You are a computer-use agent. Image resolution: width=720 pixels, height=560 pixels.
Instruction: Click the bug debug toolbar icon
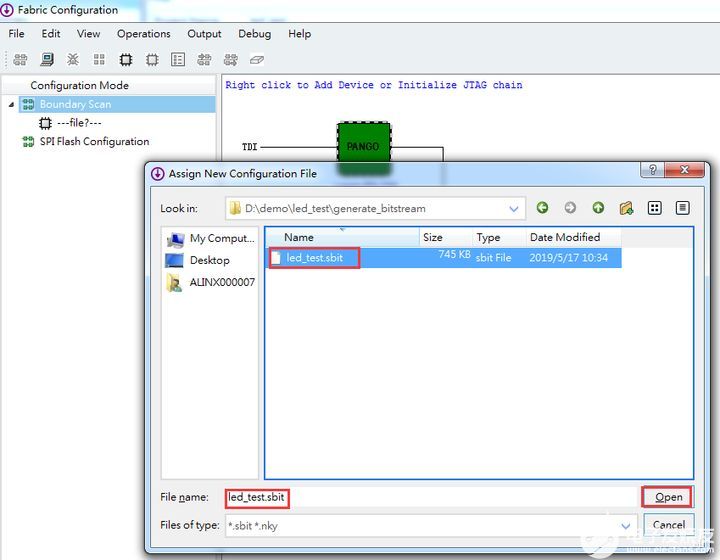tap(73, 60)
